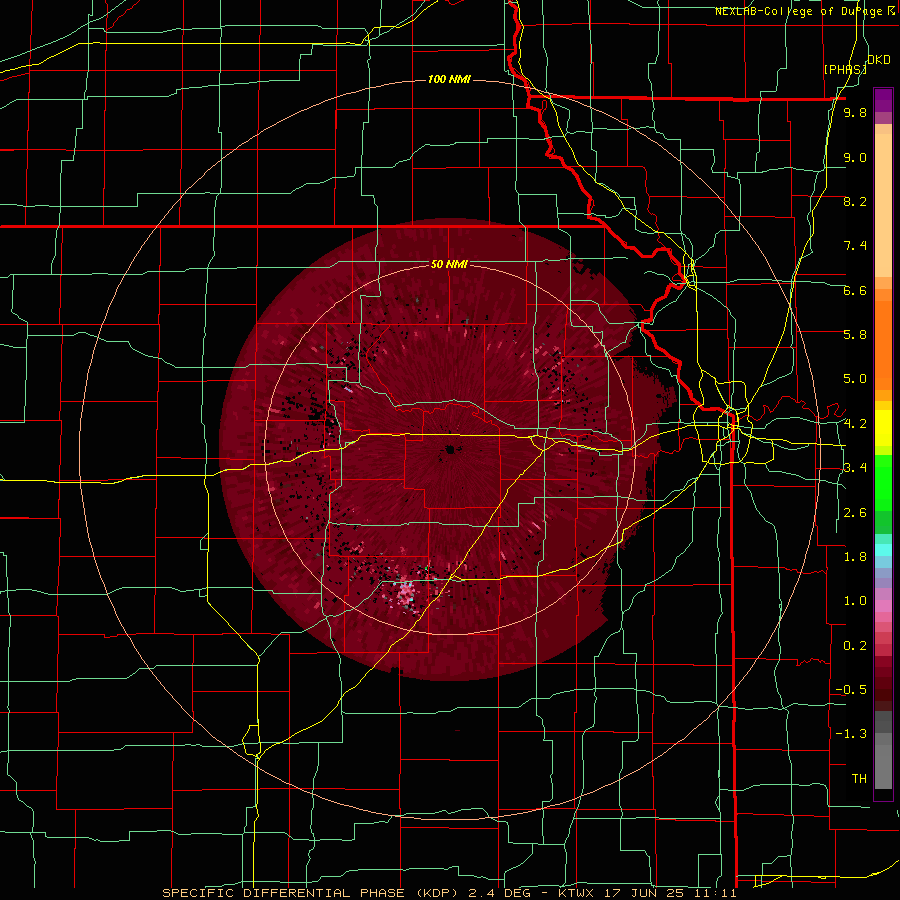The height and width of the screenshot is (900, 900).
Task: Pick the cyan band of the color scale
Action: pyautogui.click(x=883, y=549)
